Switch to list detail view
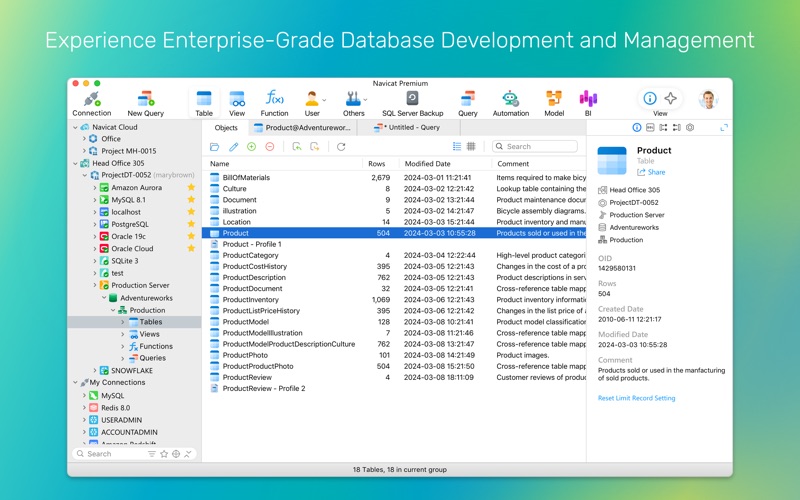 457,146
